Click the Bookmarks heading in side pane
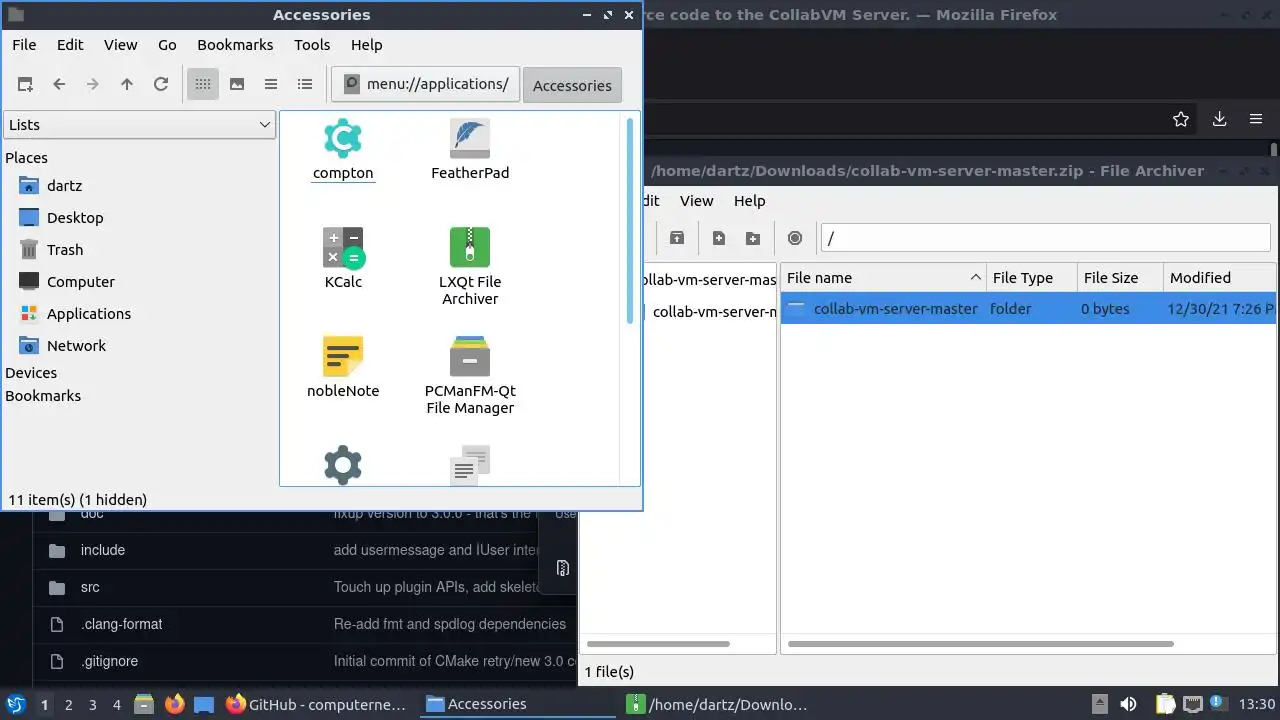Viewport: 1280px width, 720px height. pos(43,396)
